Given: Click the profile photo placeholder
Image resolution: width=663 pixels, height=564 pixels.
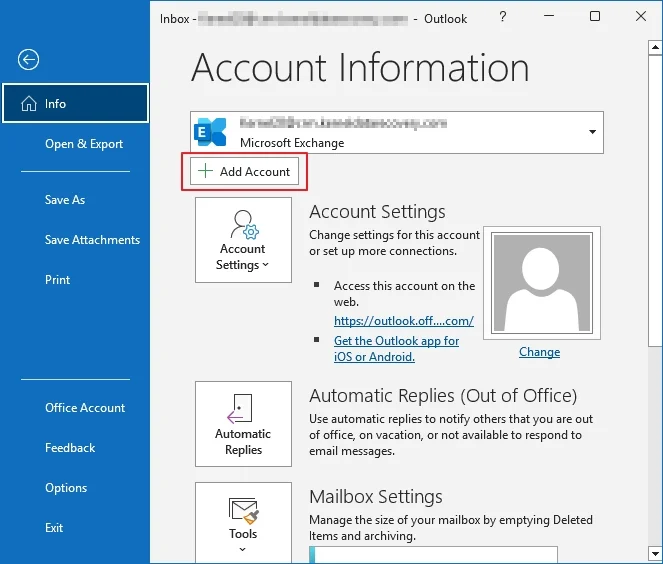Looking at the screenshot, I should [x=542, y=283].
